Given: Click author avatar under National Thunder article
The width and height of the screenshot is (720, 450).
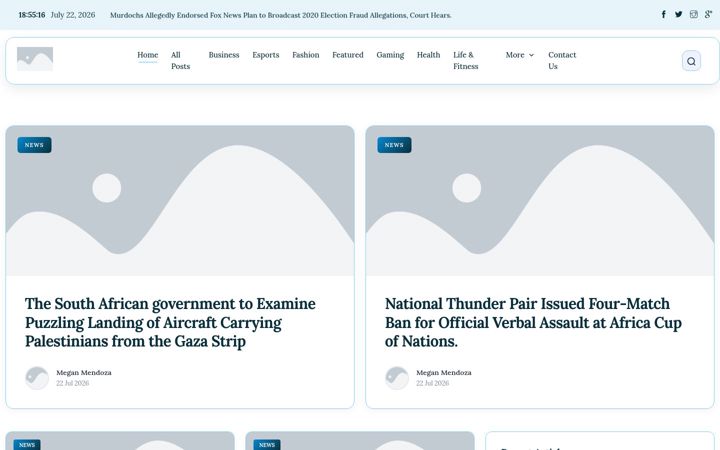Looking at the screenshot, I should [397, 378].
